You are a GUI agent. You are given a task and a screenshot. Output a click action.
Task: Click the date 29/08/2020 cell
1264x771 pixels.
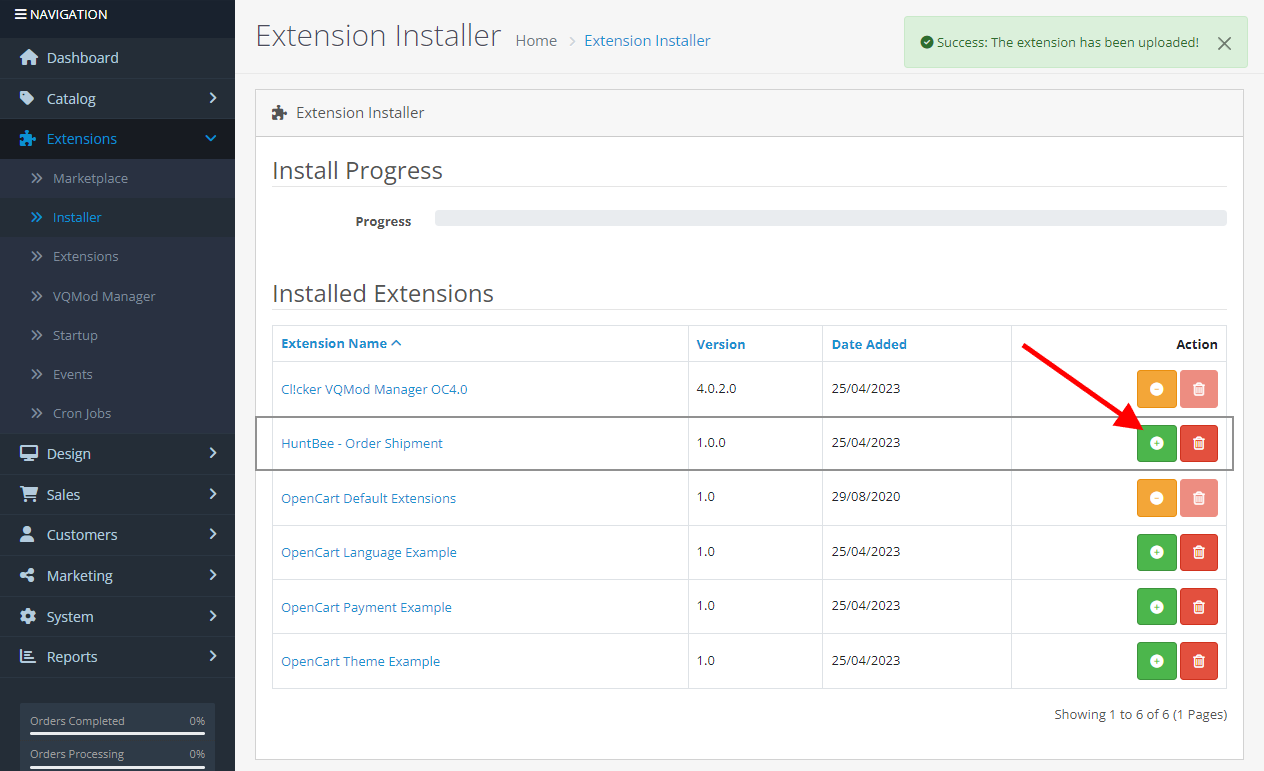[x=917, y=498]
